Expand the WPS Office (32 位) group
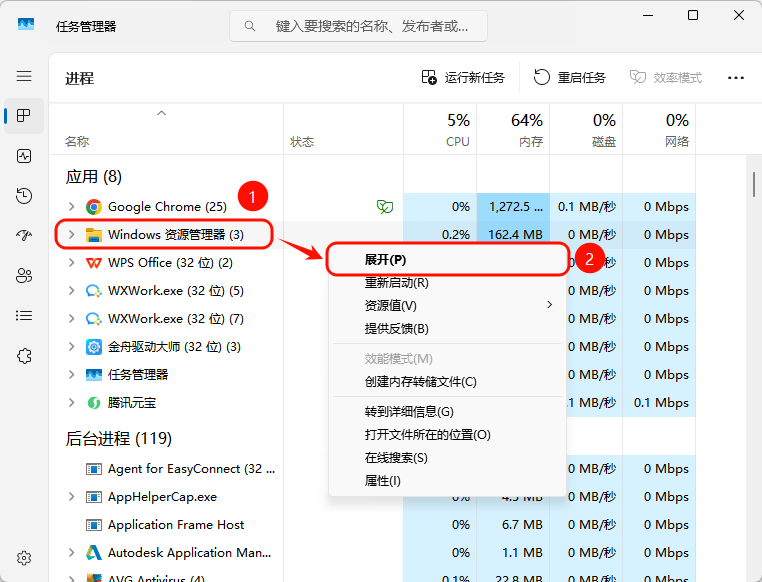Image resolution: width=762 pixels, height=582 pixels. (71, 263)
